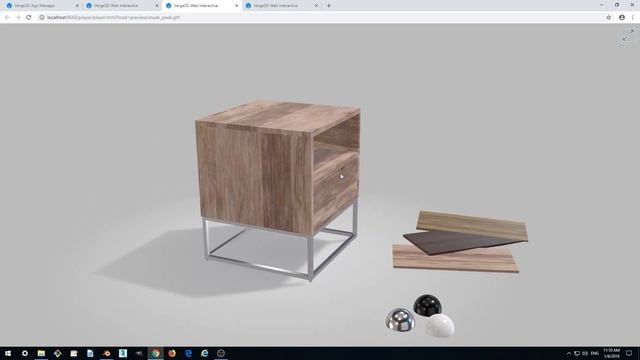Open a new browser tab
Viewport: 640px width, 360px height.
point(329,6)
